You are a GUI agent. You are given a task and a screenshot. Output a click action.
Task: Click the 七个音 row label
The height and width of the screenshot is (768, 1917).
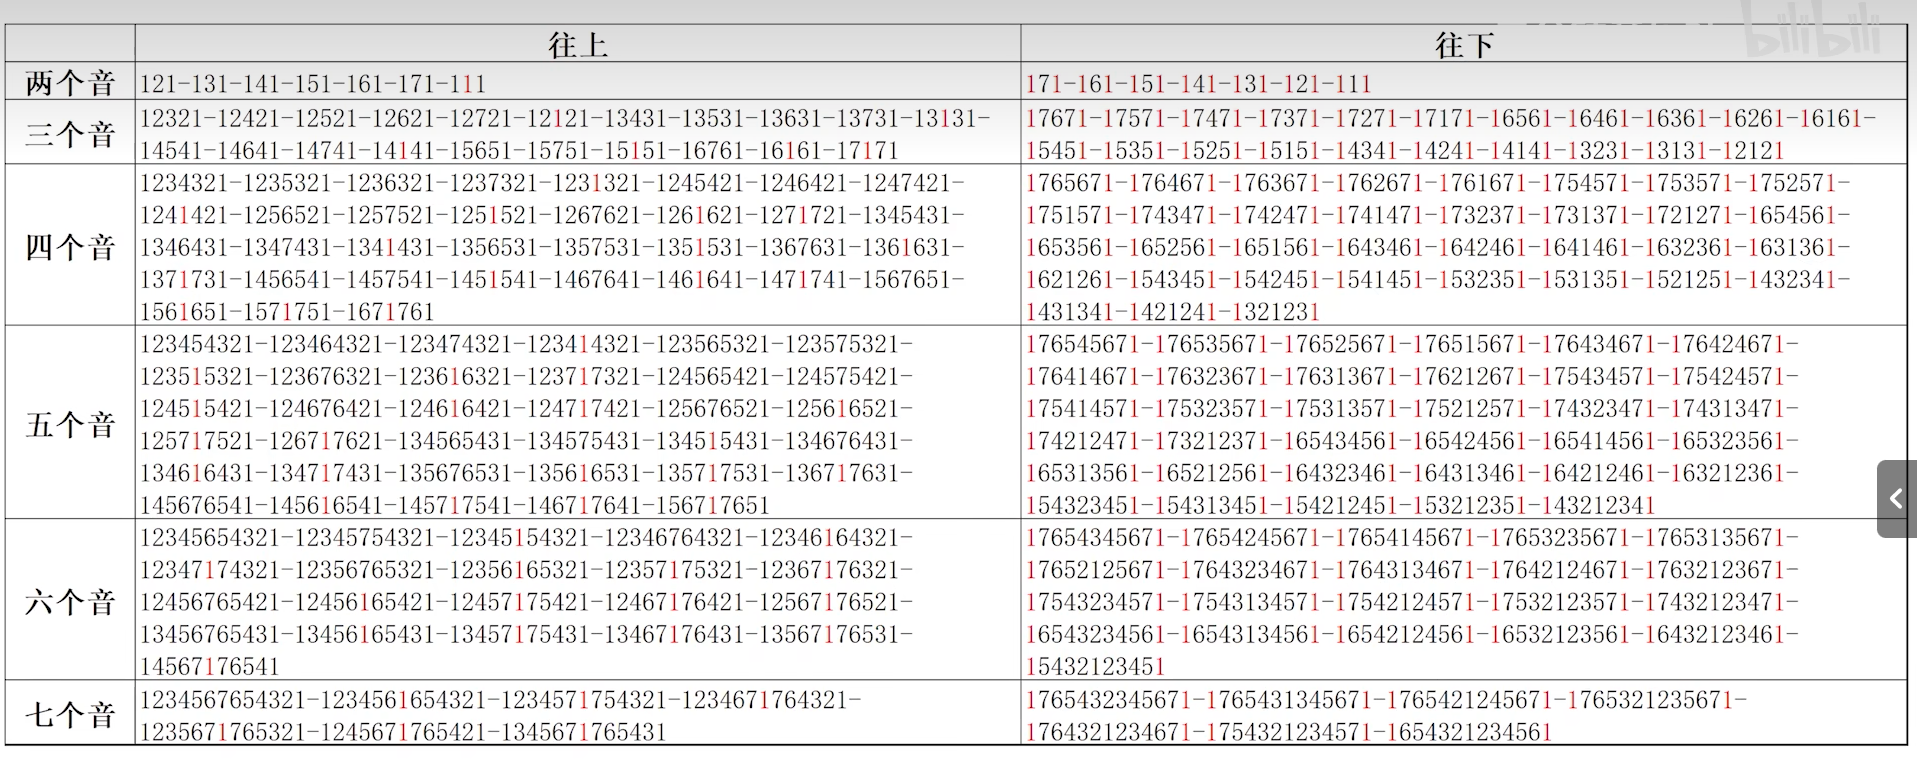point(70,714)
